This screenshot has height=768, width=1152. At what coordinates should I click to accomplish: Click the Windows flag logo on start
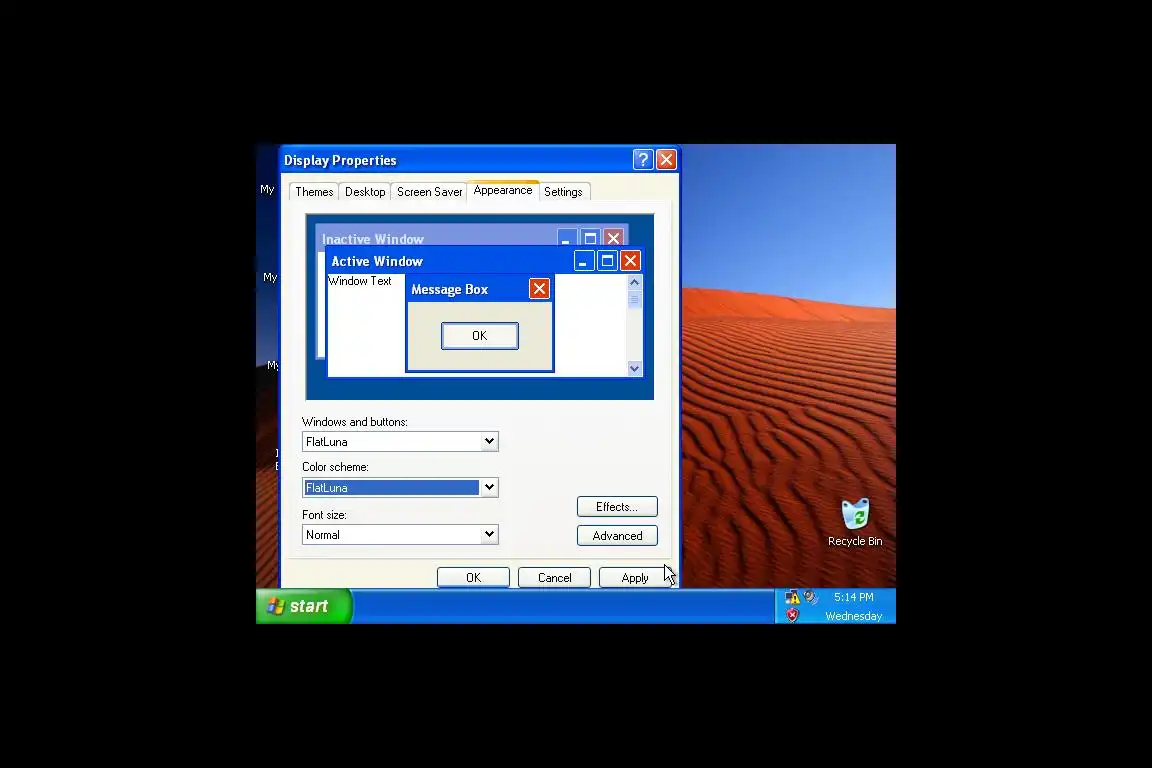point(276,606)
